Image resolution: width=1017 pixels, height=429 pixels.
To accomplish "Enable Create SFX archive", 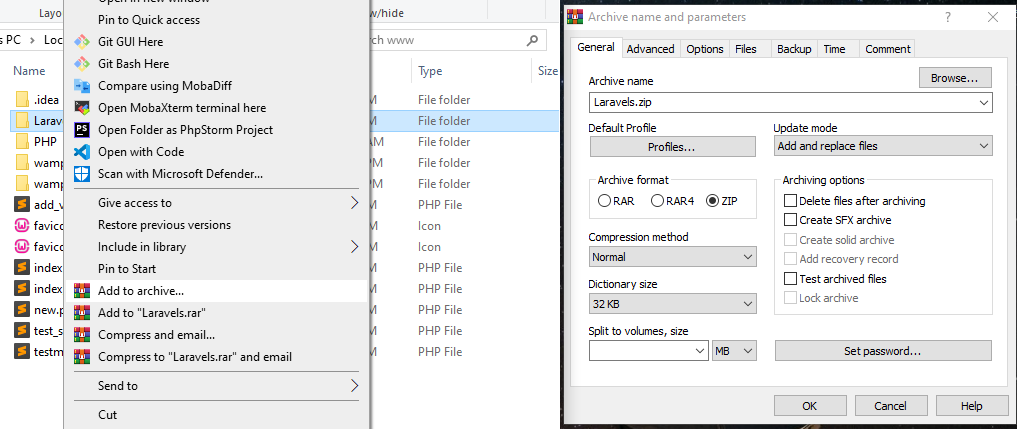I will coord(790,220).
